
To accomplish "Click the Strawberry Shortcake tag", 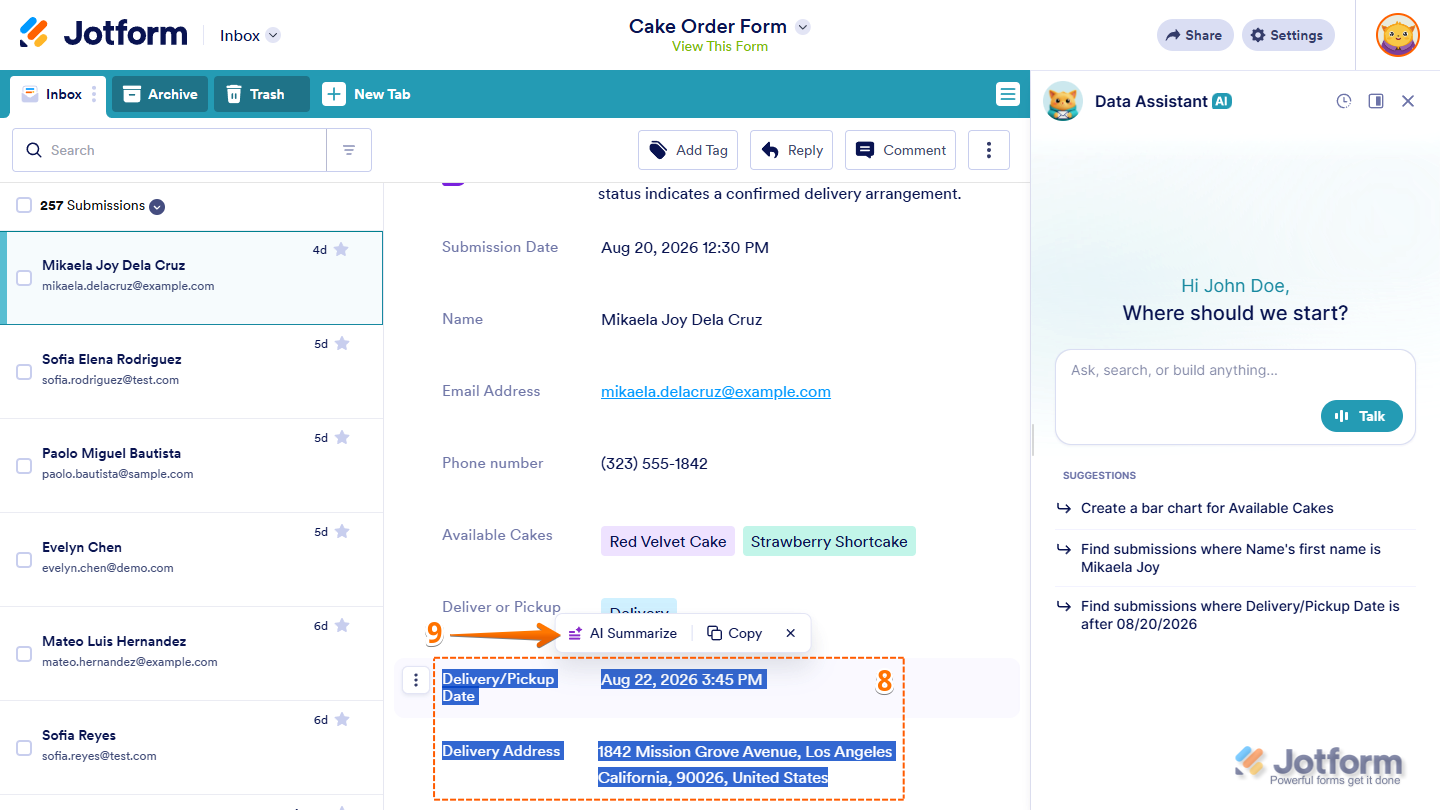I will (x=829, y=541).
